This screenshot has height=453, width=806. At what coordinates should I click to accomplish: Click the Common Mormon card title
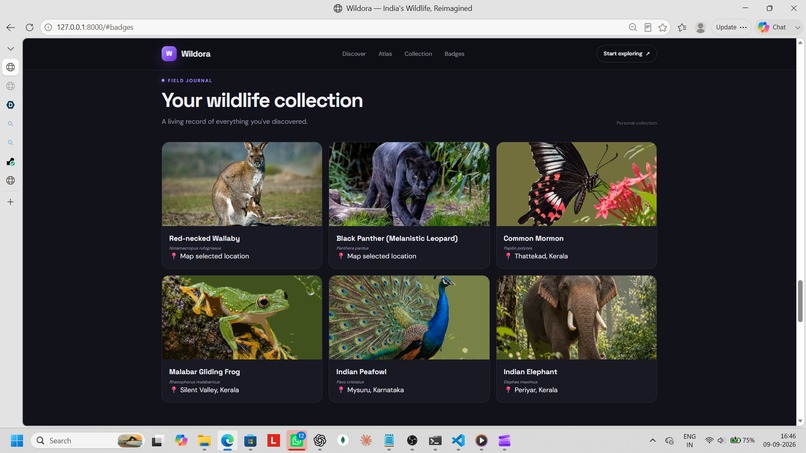pos(533,238)
